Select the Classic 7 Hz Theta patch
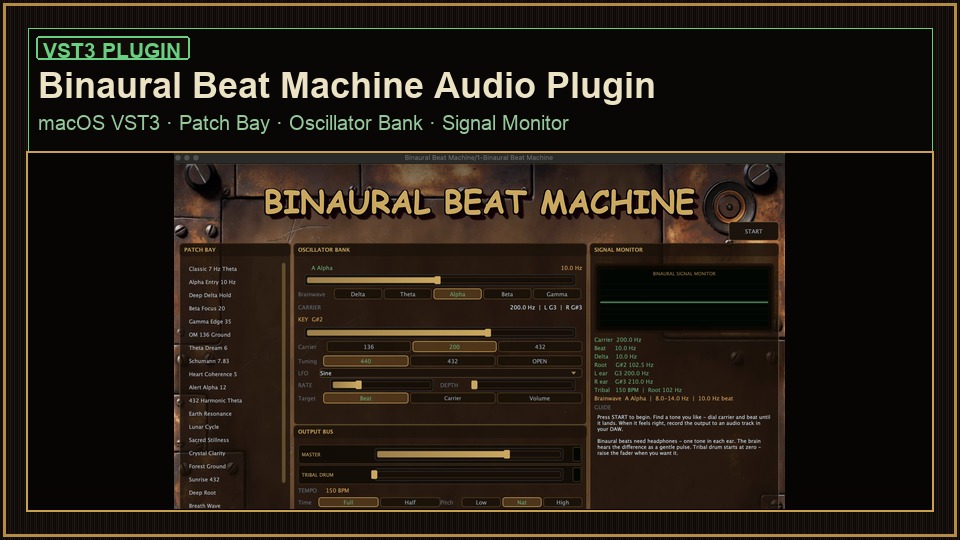Image resolution: width=960 pixels, height=540 pixels. [212, 269]
